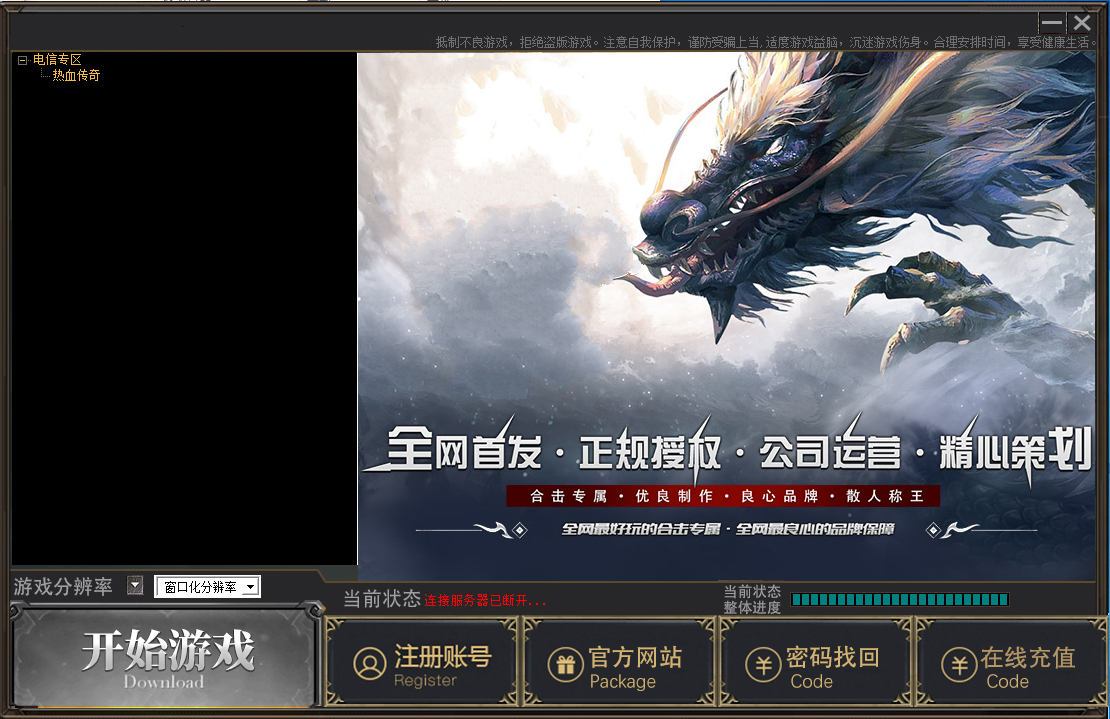Select the 热血传奇 server entry
Viewport: 1110px width, 719px height.
[76, 76]
